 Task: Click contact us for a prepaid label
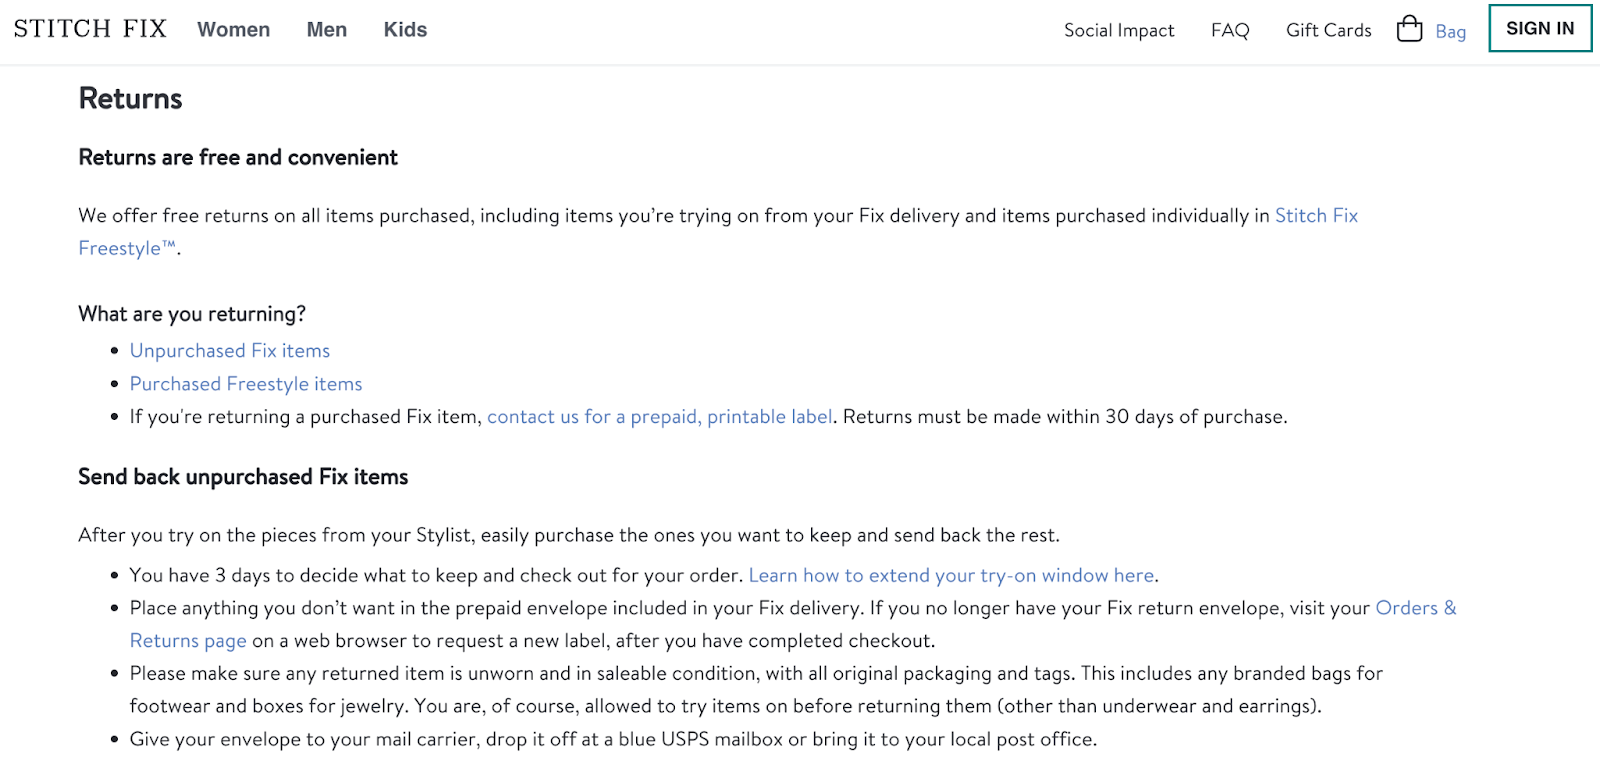pos(659,417)
